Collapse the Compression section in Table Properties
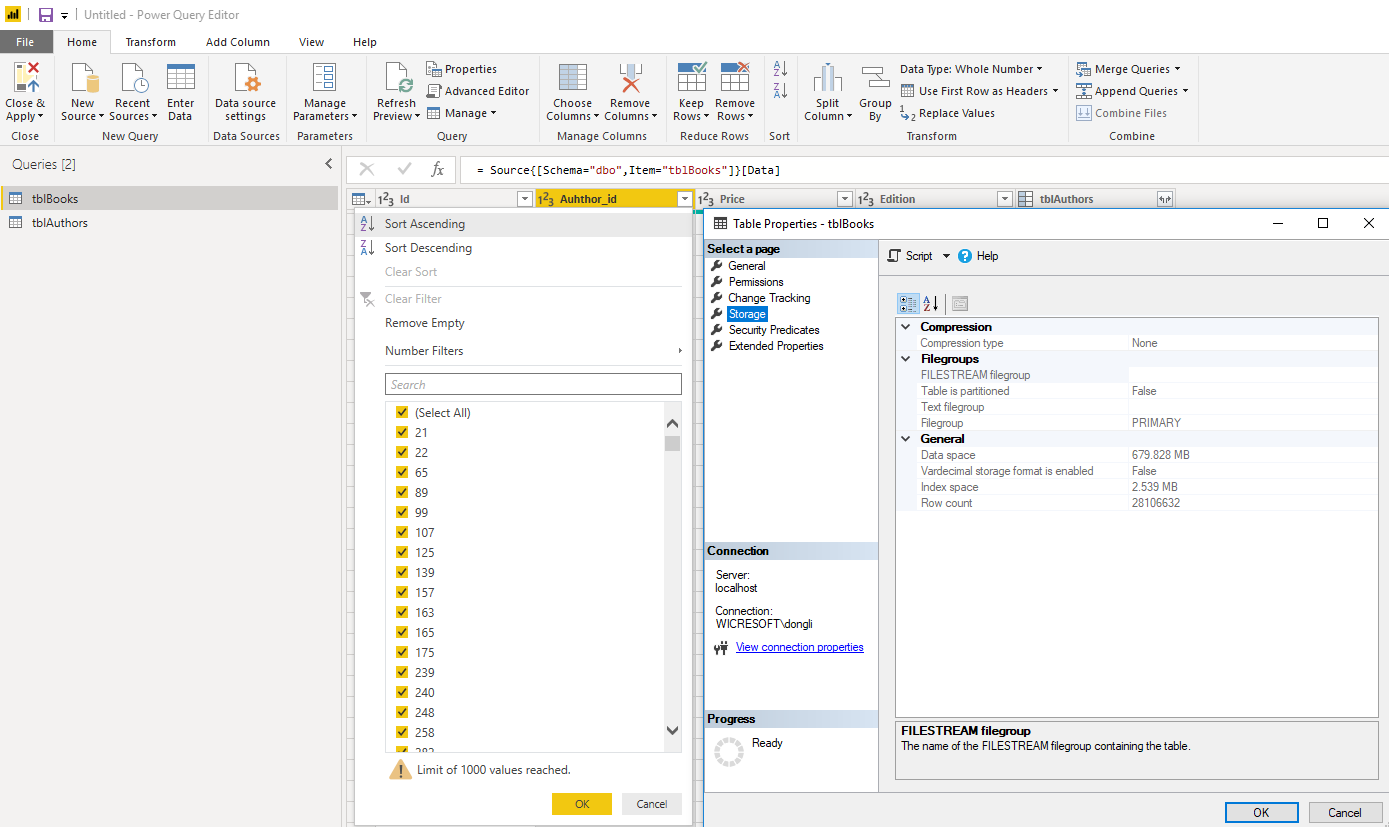1389x827 pixels. pyautogui.click(x=906, y=327)
